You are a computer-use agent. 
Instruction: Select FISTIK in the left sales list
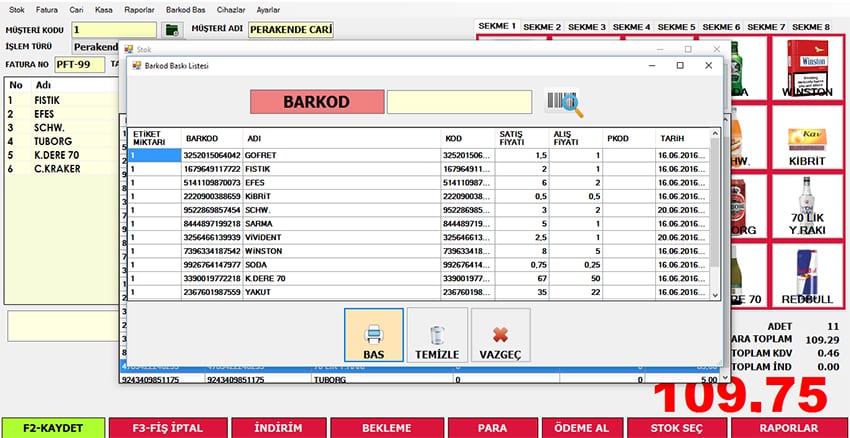coord(47,100)
